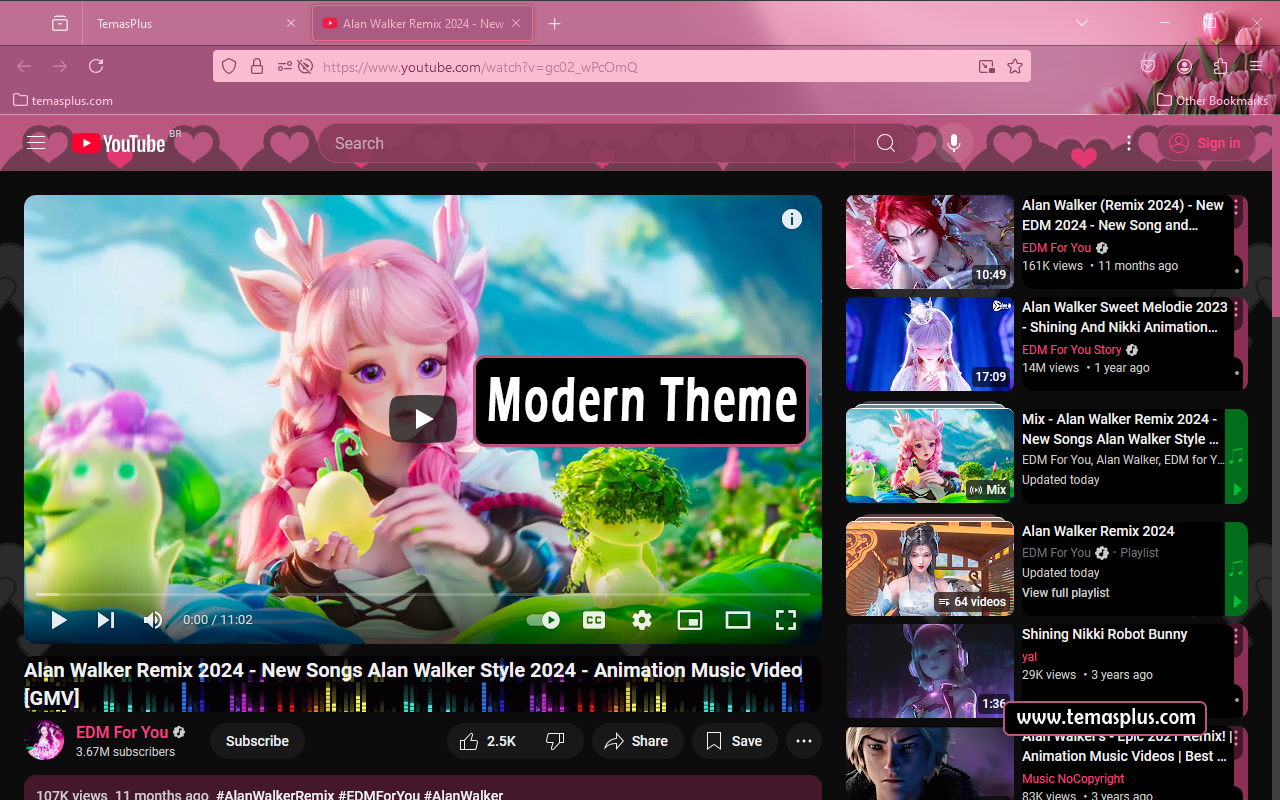Viewport: 1280px width, 800px height.
Task: Open YouTube settings three-dot menu
Action: pos(1129,143)
